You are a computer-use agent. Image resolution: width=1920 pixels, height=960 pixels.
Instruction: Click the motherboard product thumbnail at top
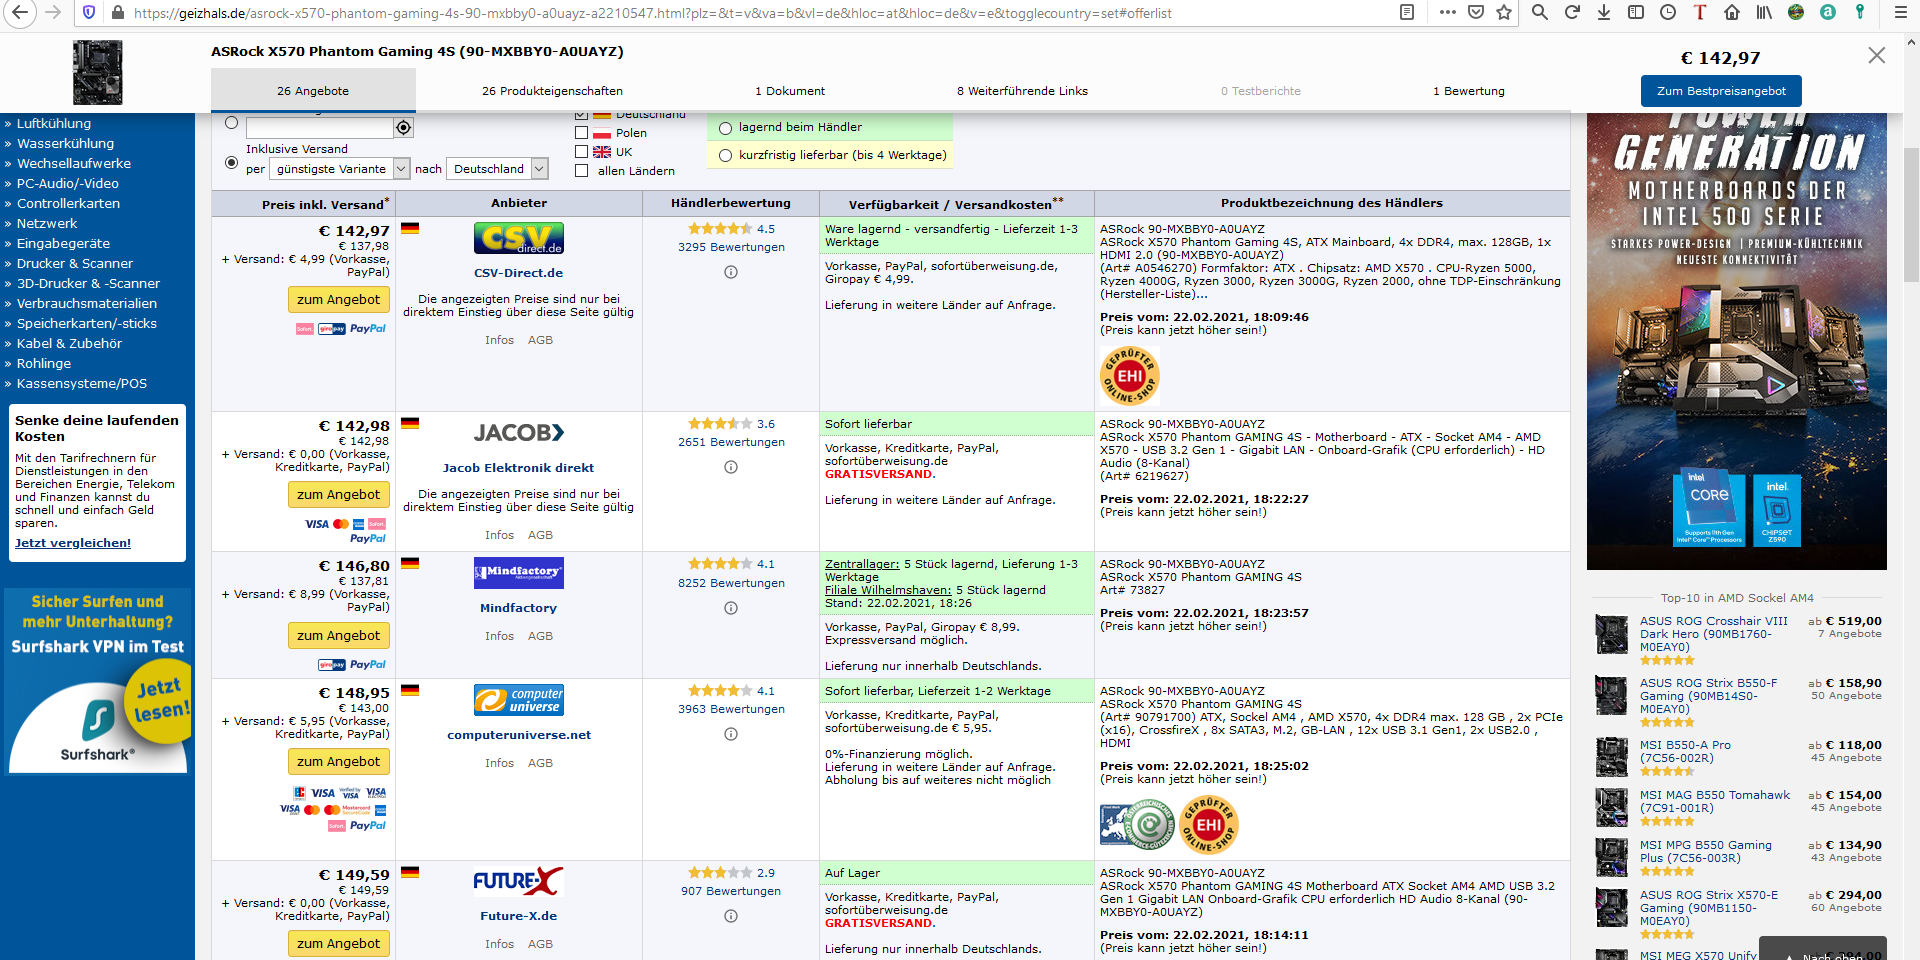point(97,72)
